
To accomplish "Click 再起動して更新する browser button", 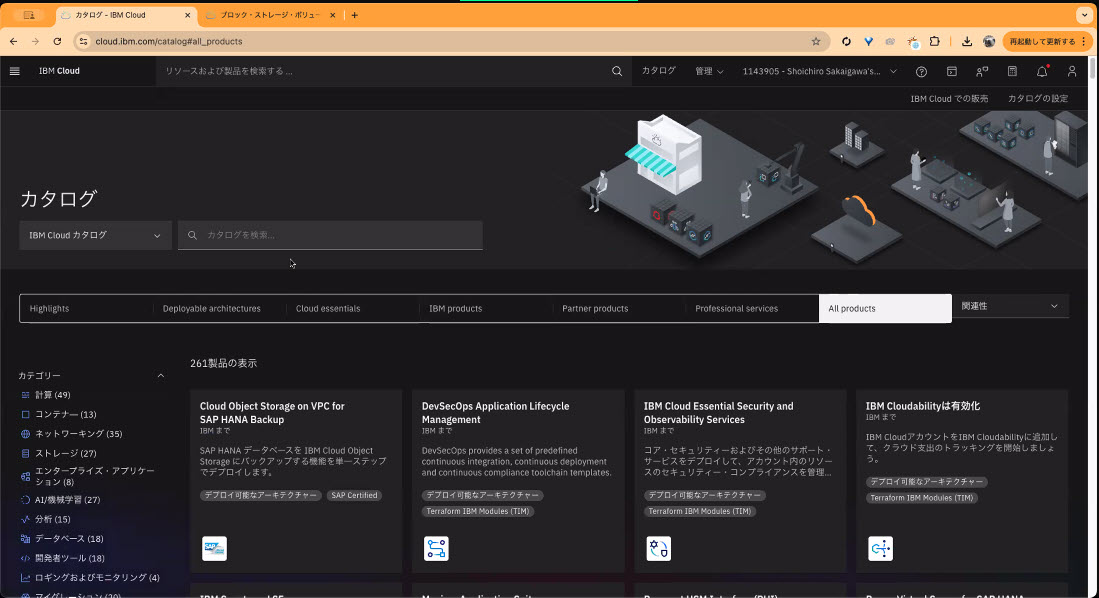I will (1046, 41).
